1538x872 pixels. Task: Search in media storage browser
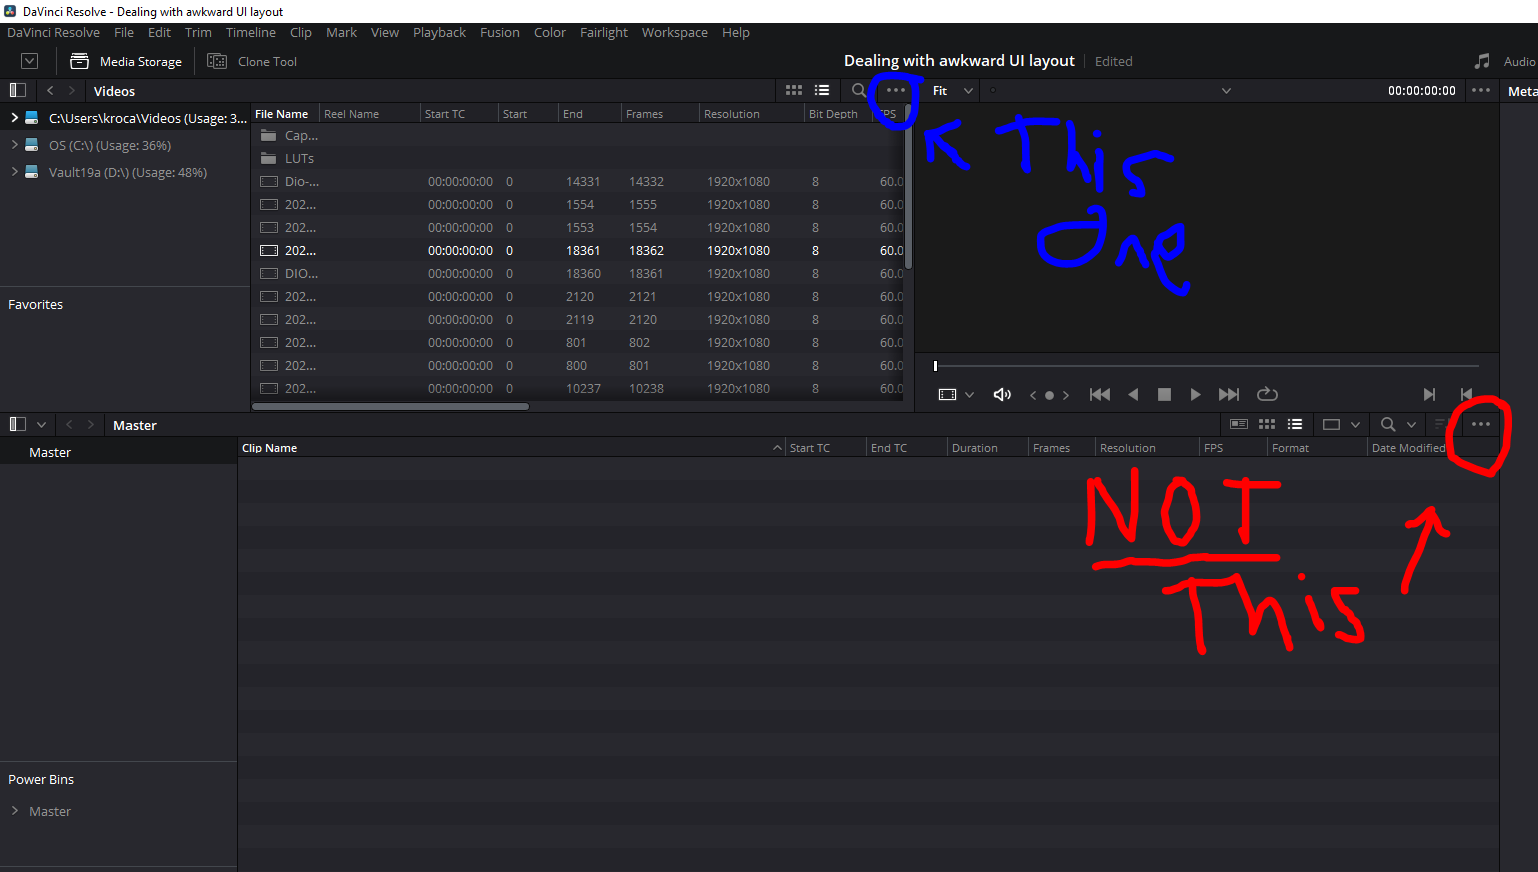(858, 90)
